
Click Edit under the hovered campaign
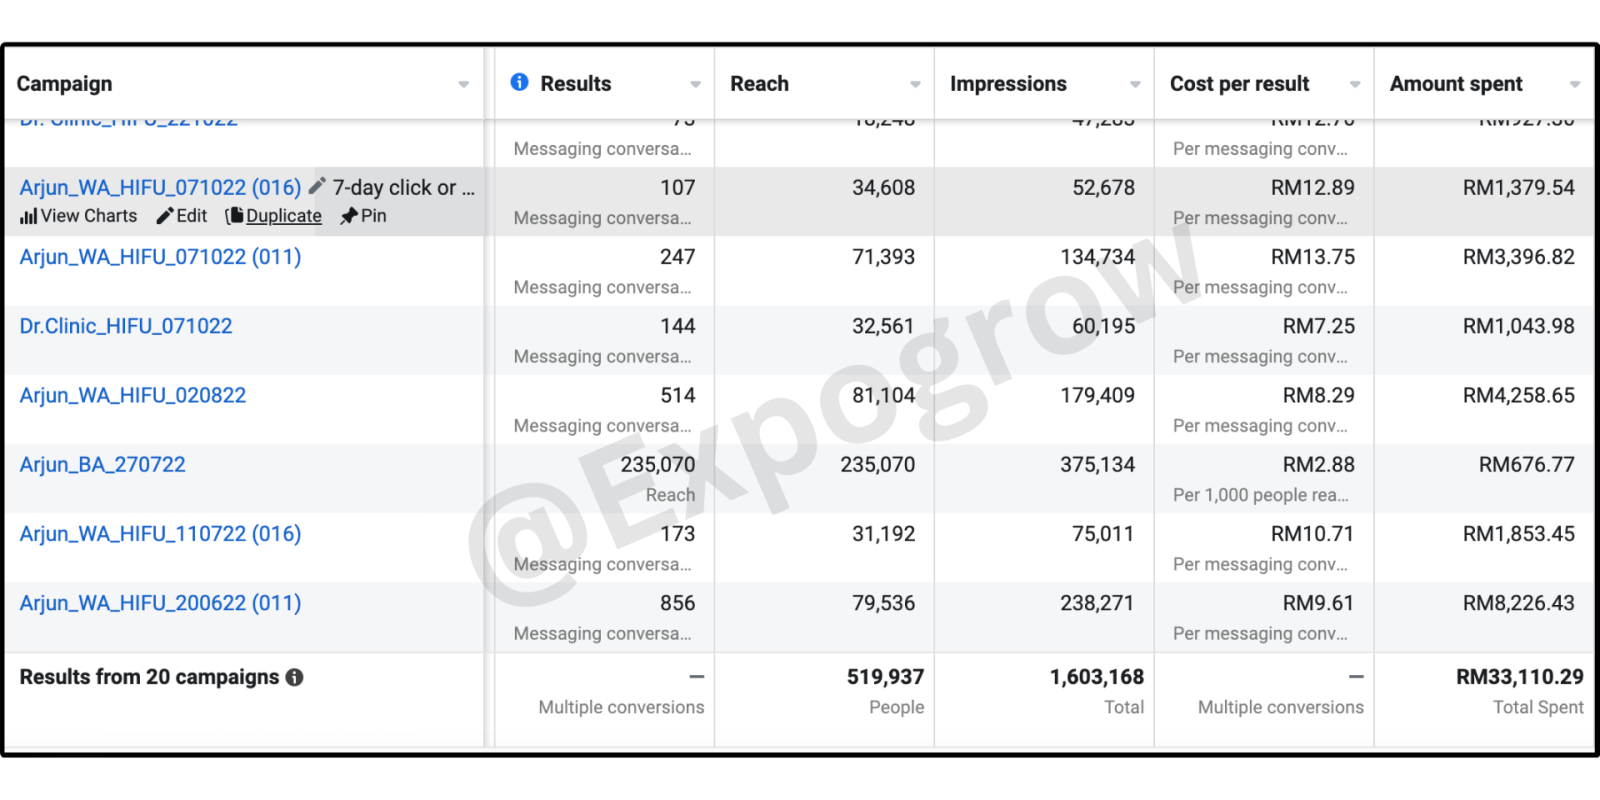(182, 216)
